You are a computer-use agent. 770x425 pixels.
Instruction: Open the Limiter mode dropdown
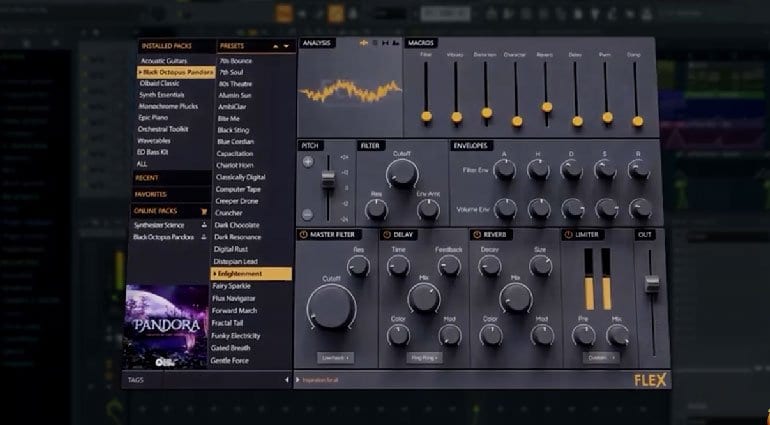click(x=601, y=358)
